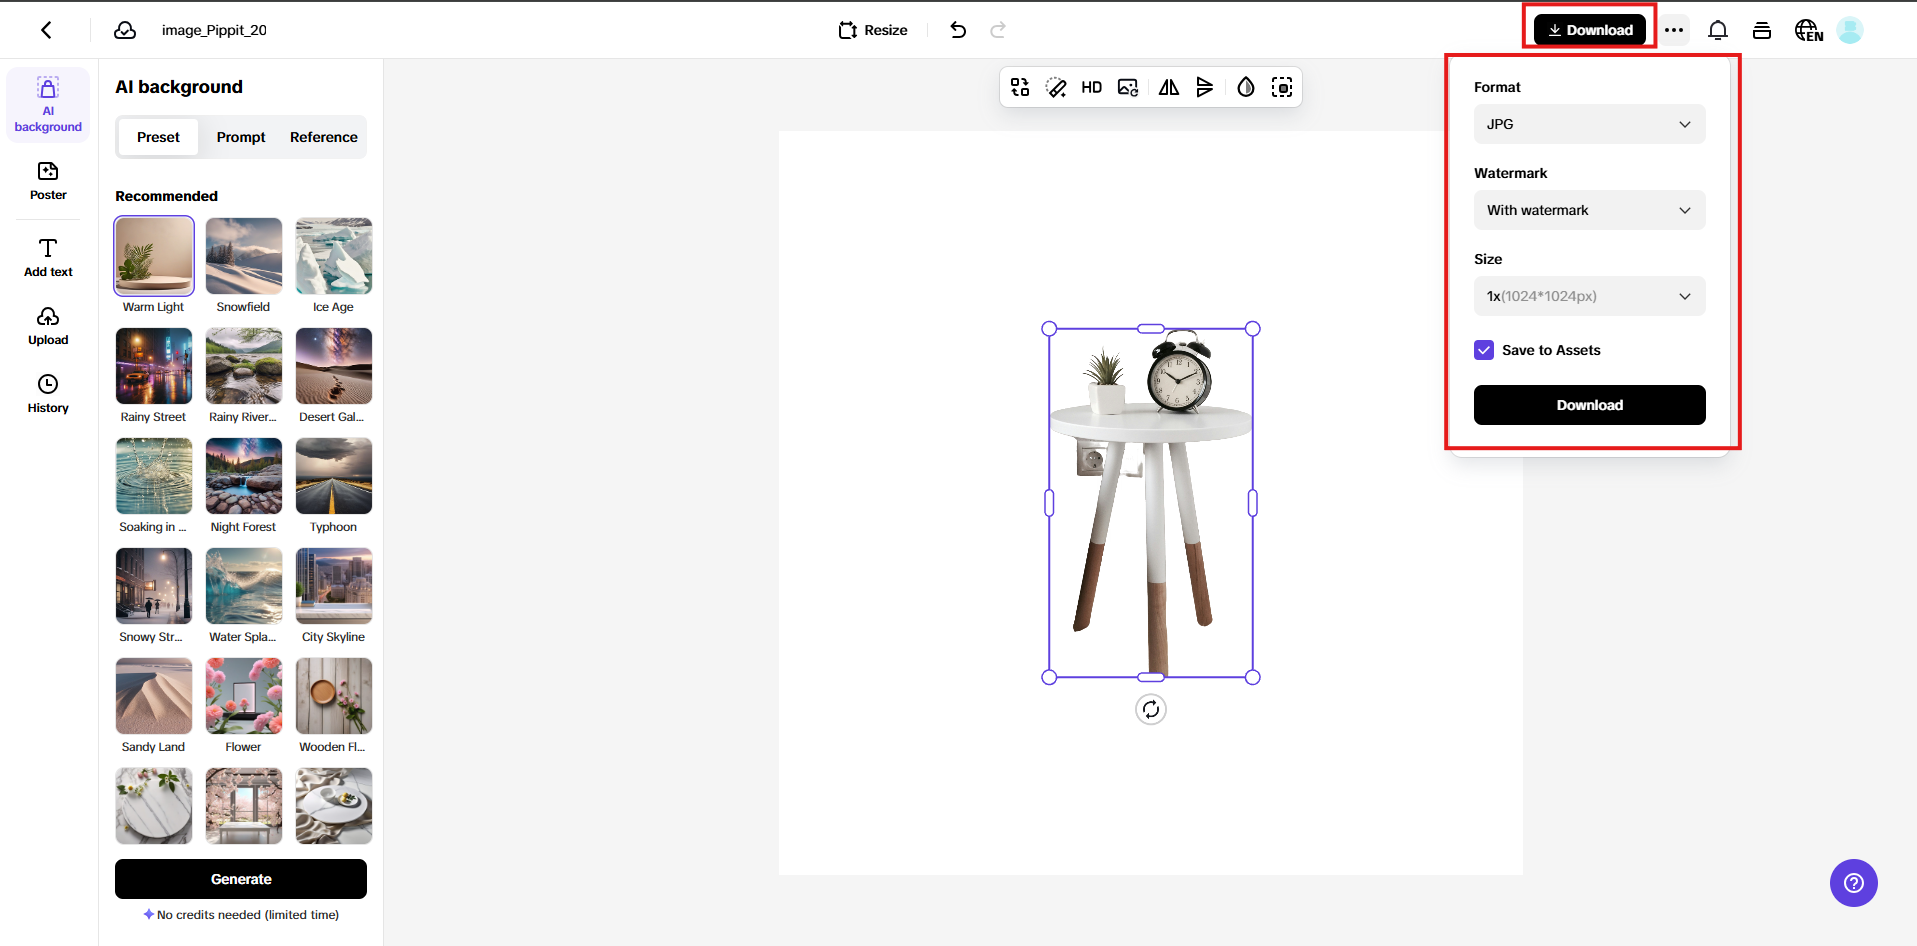The width and height of the screenshot is (1917, 946).
Task: Flip the image vertically
Action: [1205, 87]
